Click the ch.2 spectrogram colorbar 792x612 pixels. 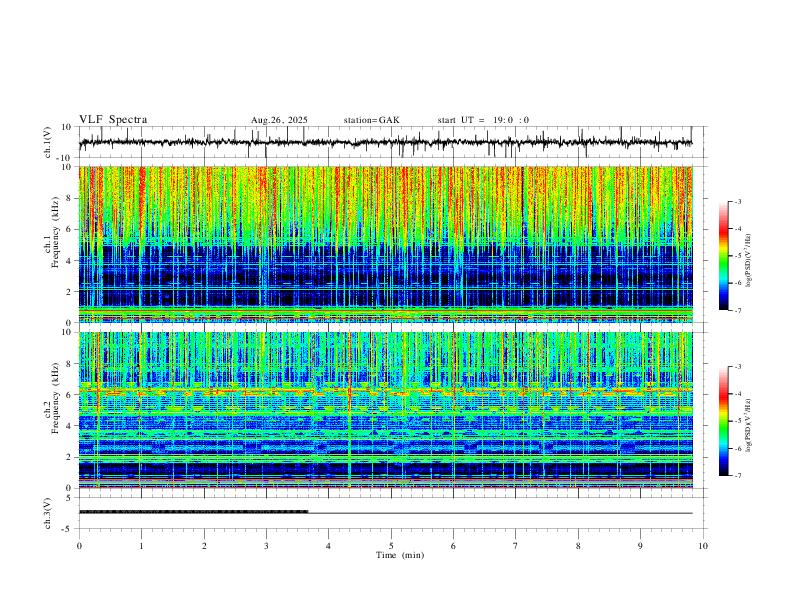click(x=724, y=421)
